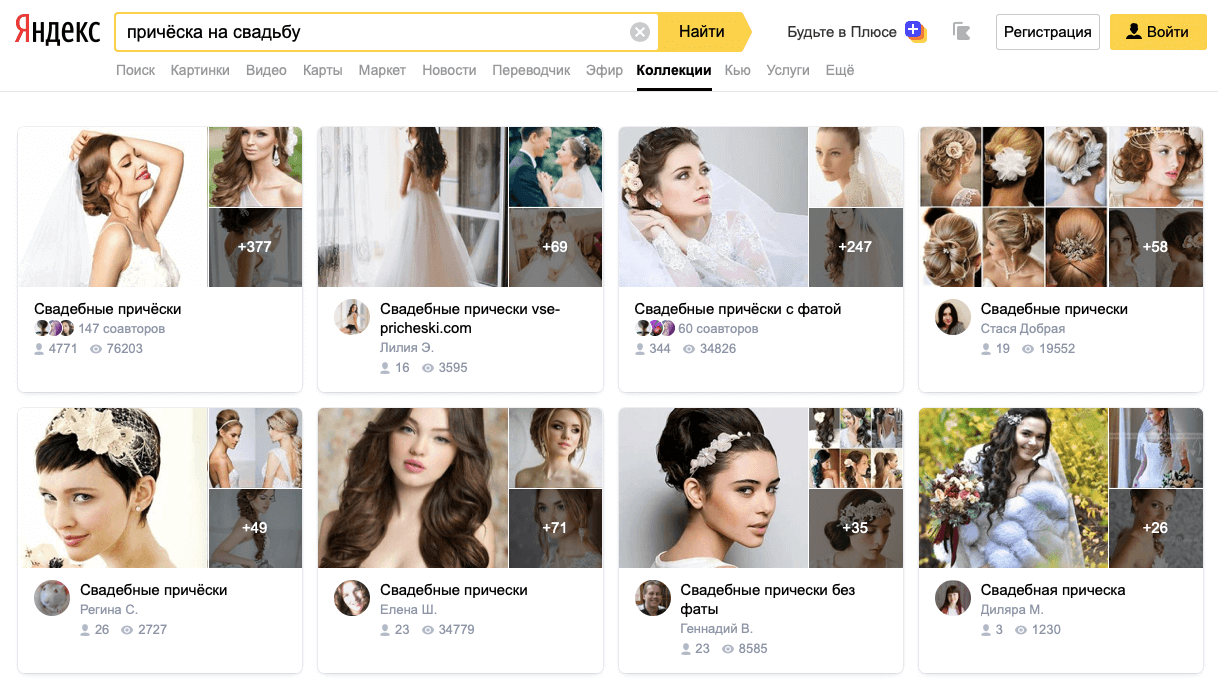The width and height of the screenshot is (1218, 686).
Task: Switch to the Картинки tab
Action: [x=200, y=70]
